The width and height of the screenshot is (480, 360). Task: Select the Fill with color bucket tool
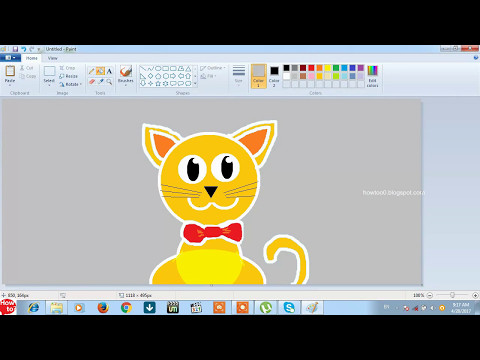pos(100,71)
